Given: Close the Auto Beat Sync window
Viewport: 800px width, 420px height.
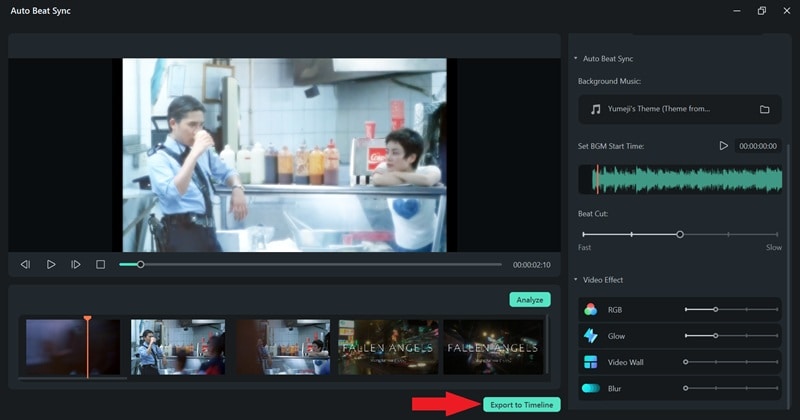Looking at the screenshot, I should (x=787, y=11).
